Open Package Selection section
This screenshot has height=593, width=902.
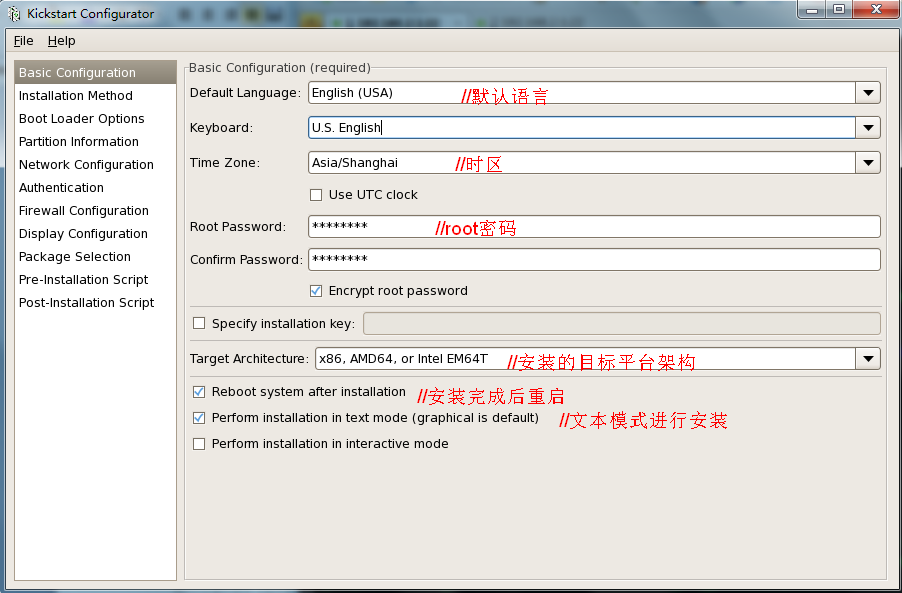point(95,257)
